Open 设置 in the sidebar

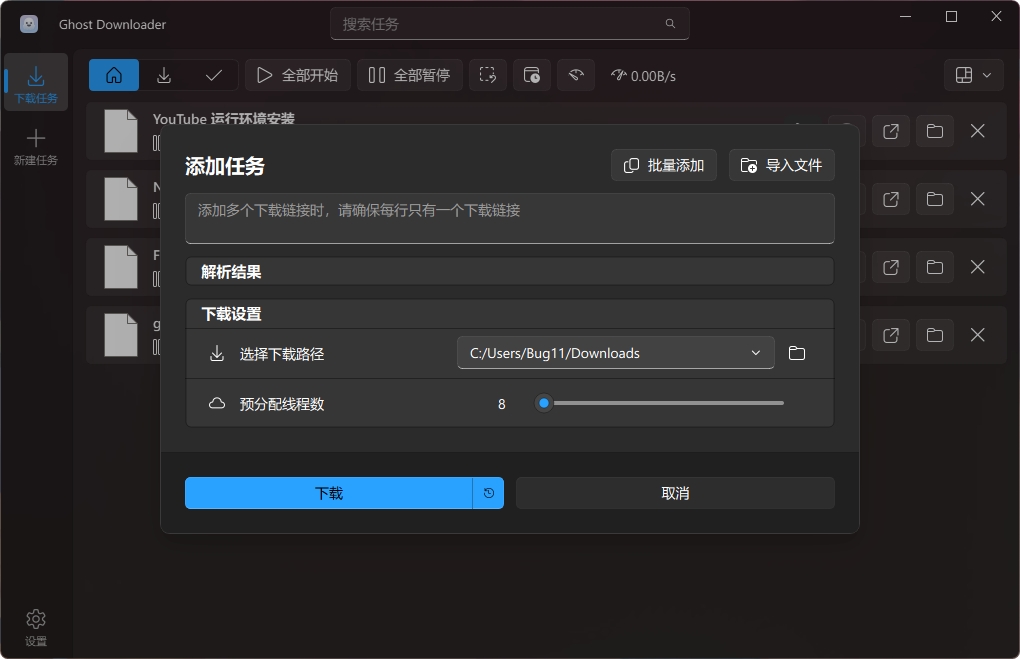[36, 627]
